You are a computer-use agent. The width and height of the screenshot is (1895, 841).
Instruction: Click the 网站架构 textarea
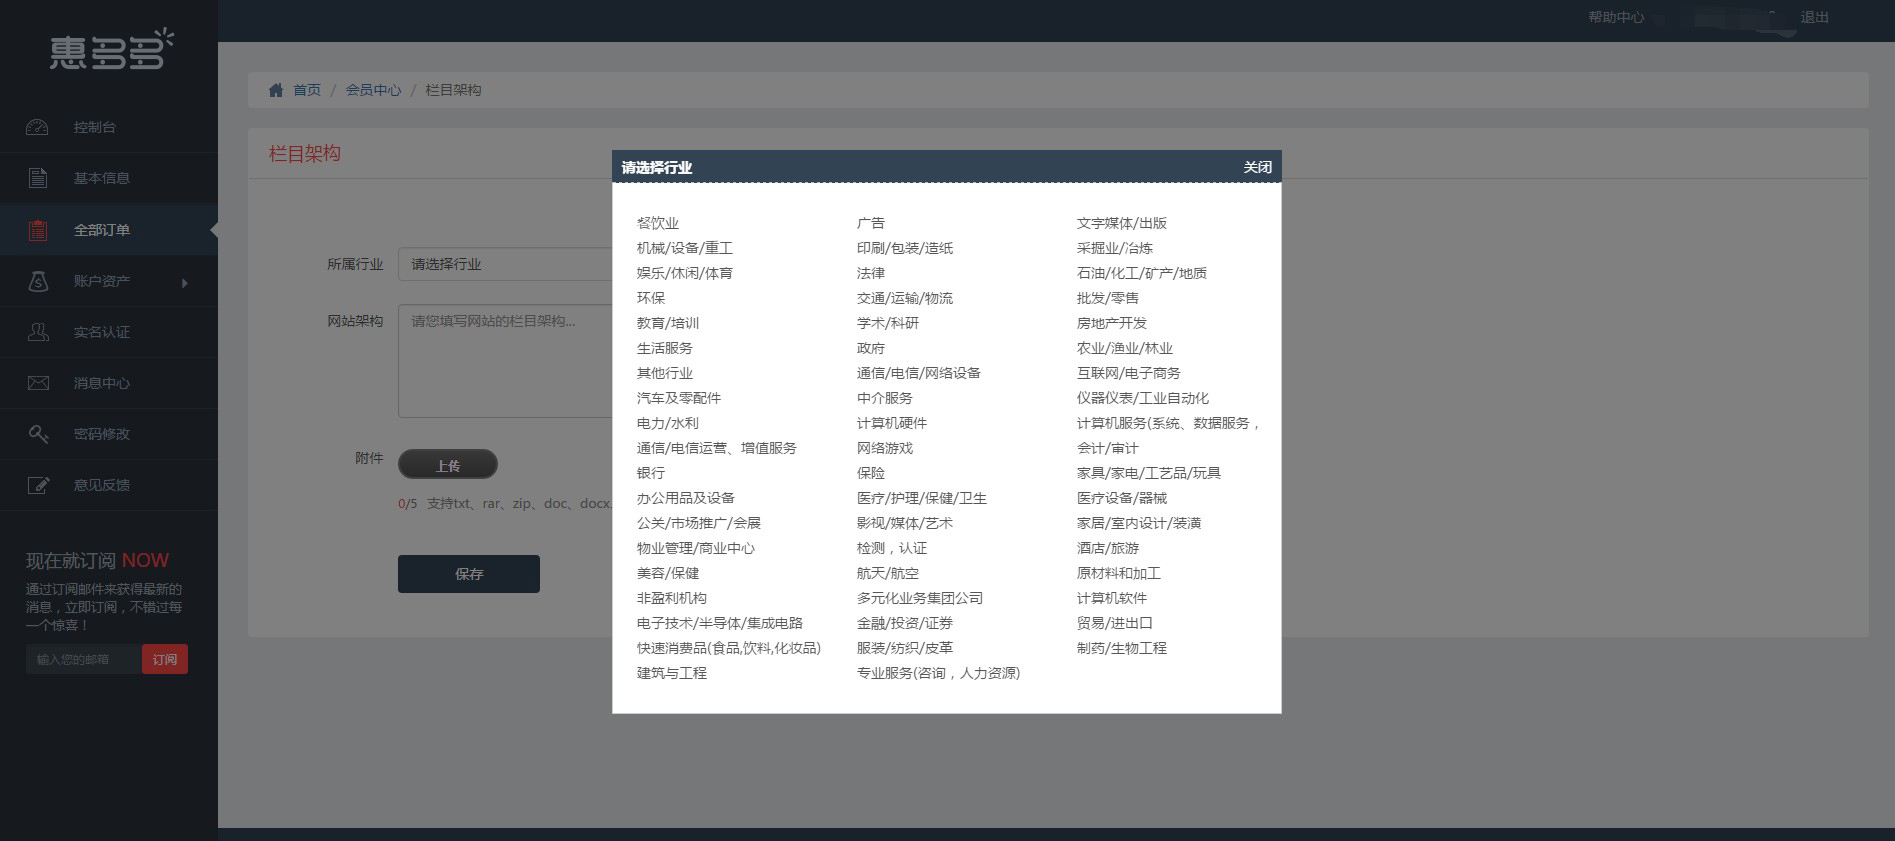pos(505,361)
